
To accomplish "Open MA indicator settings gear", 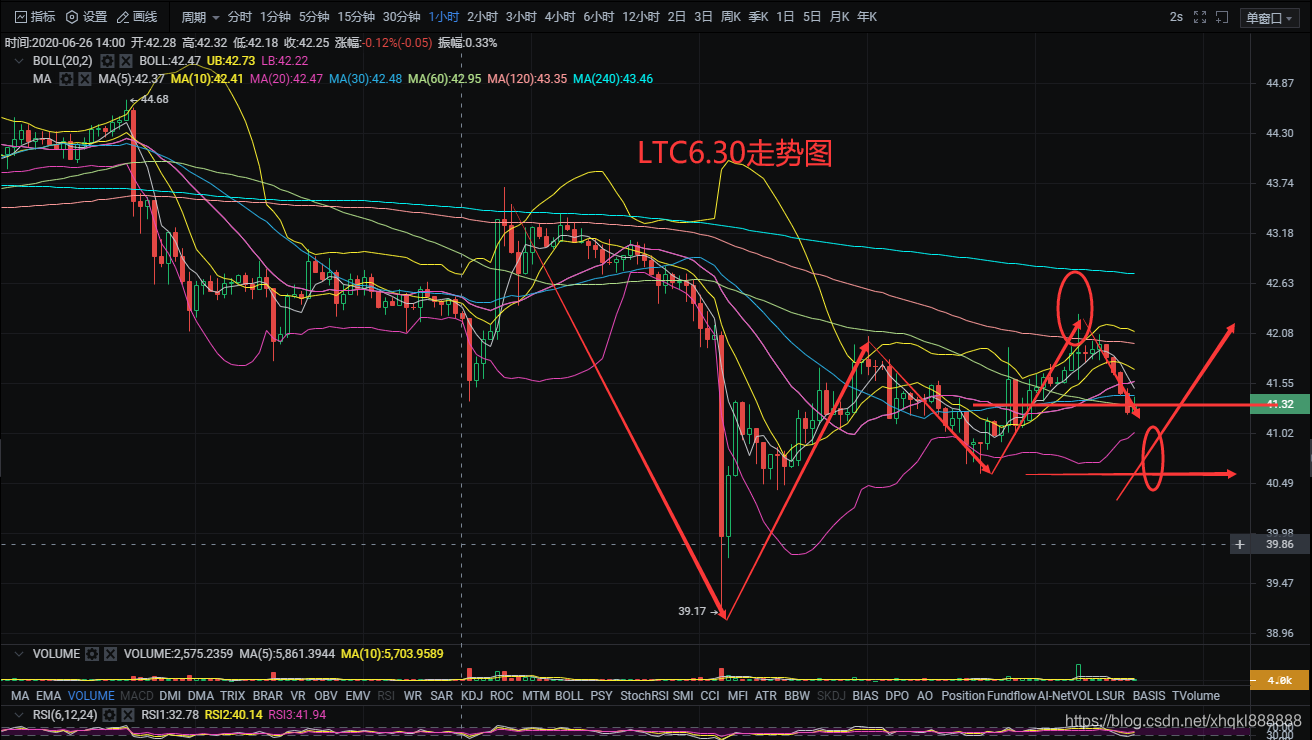I will (x=66, y=79).
